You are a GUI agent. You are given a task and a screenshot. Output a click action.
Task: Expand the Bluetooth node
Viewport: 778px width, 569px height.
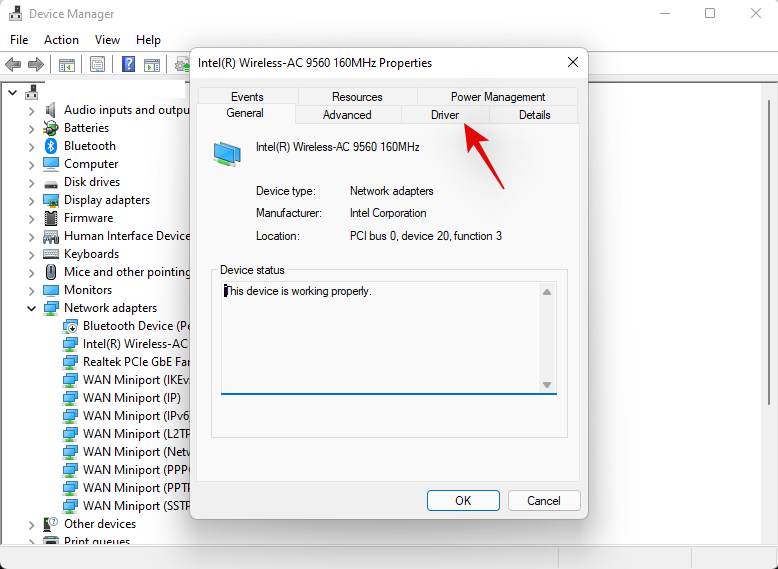(31, 147)
